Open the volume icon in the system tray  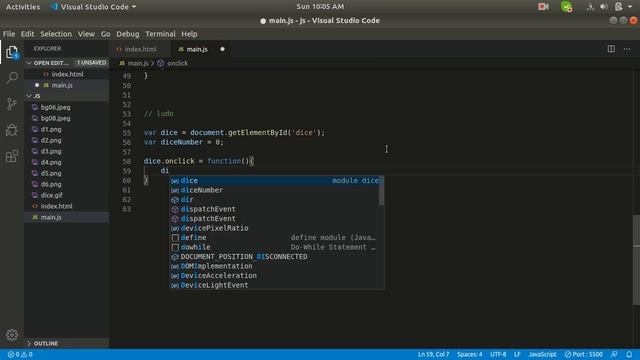point(604,7)
